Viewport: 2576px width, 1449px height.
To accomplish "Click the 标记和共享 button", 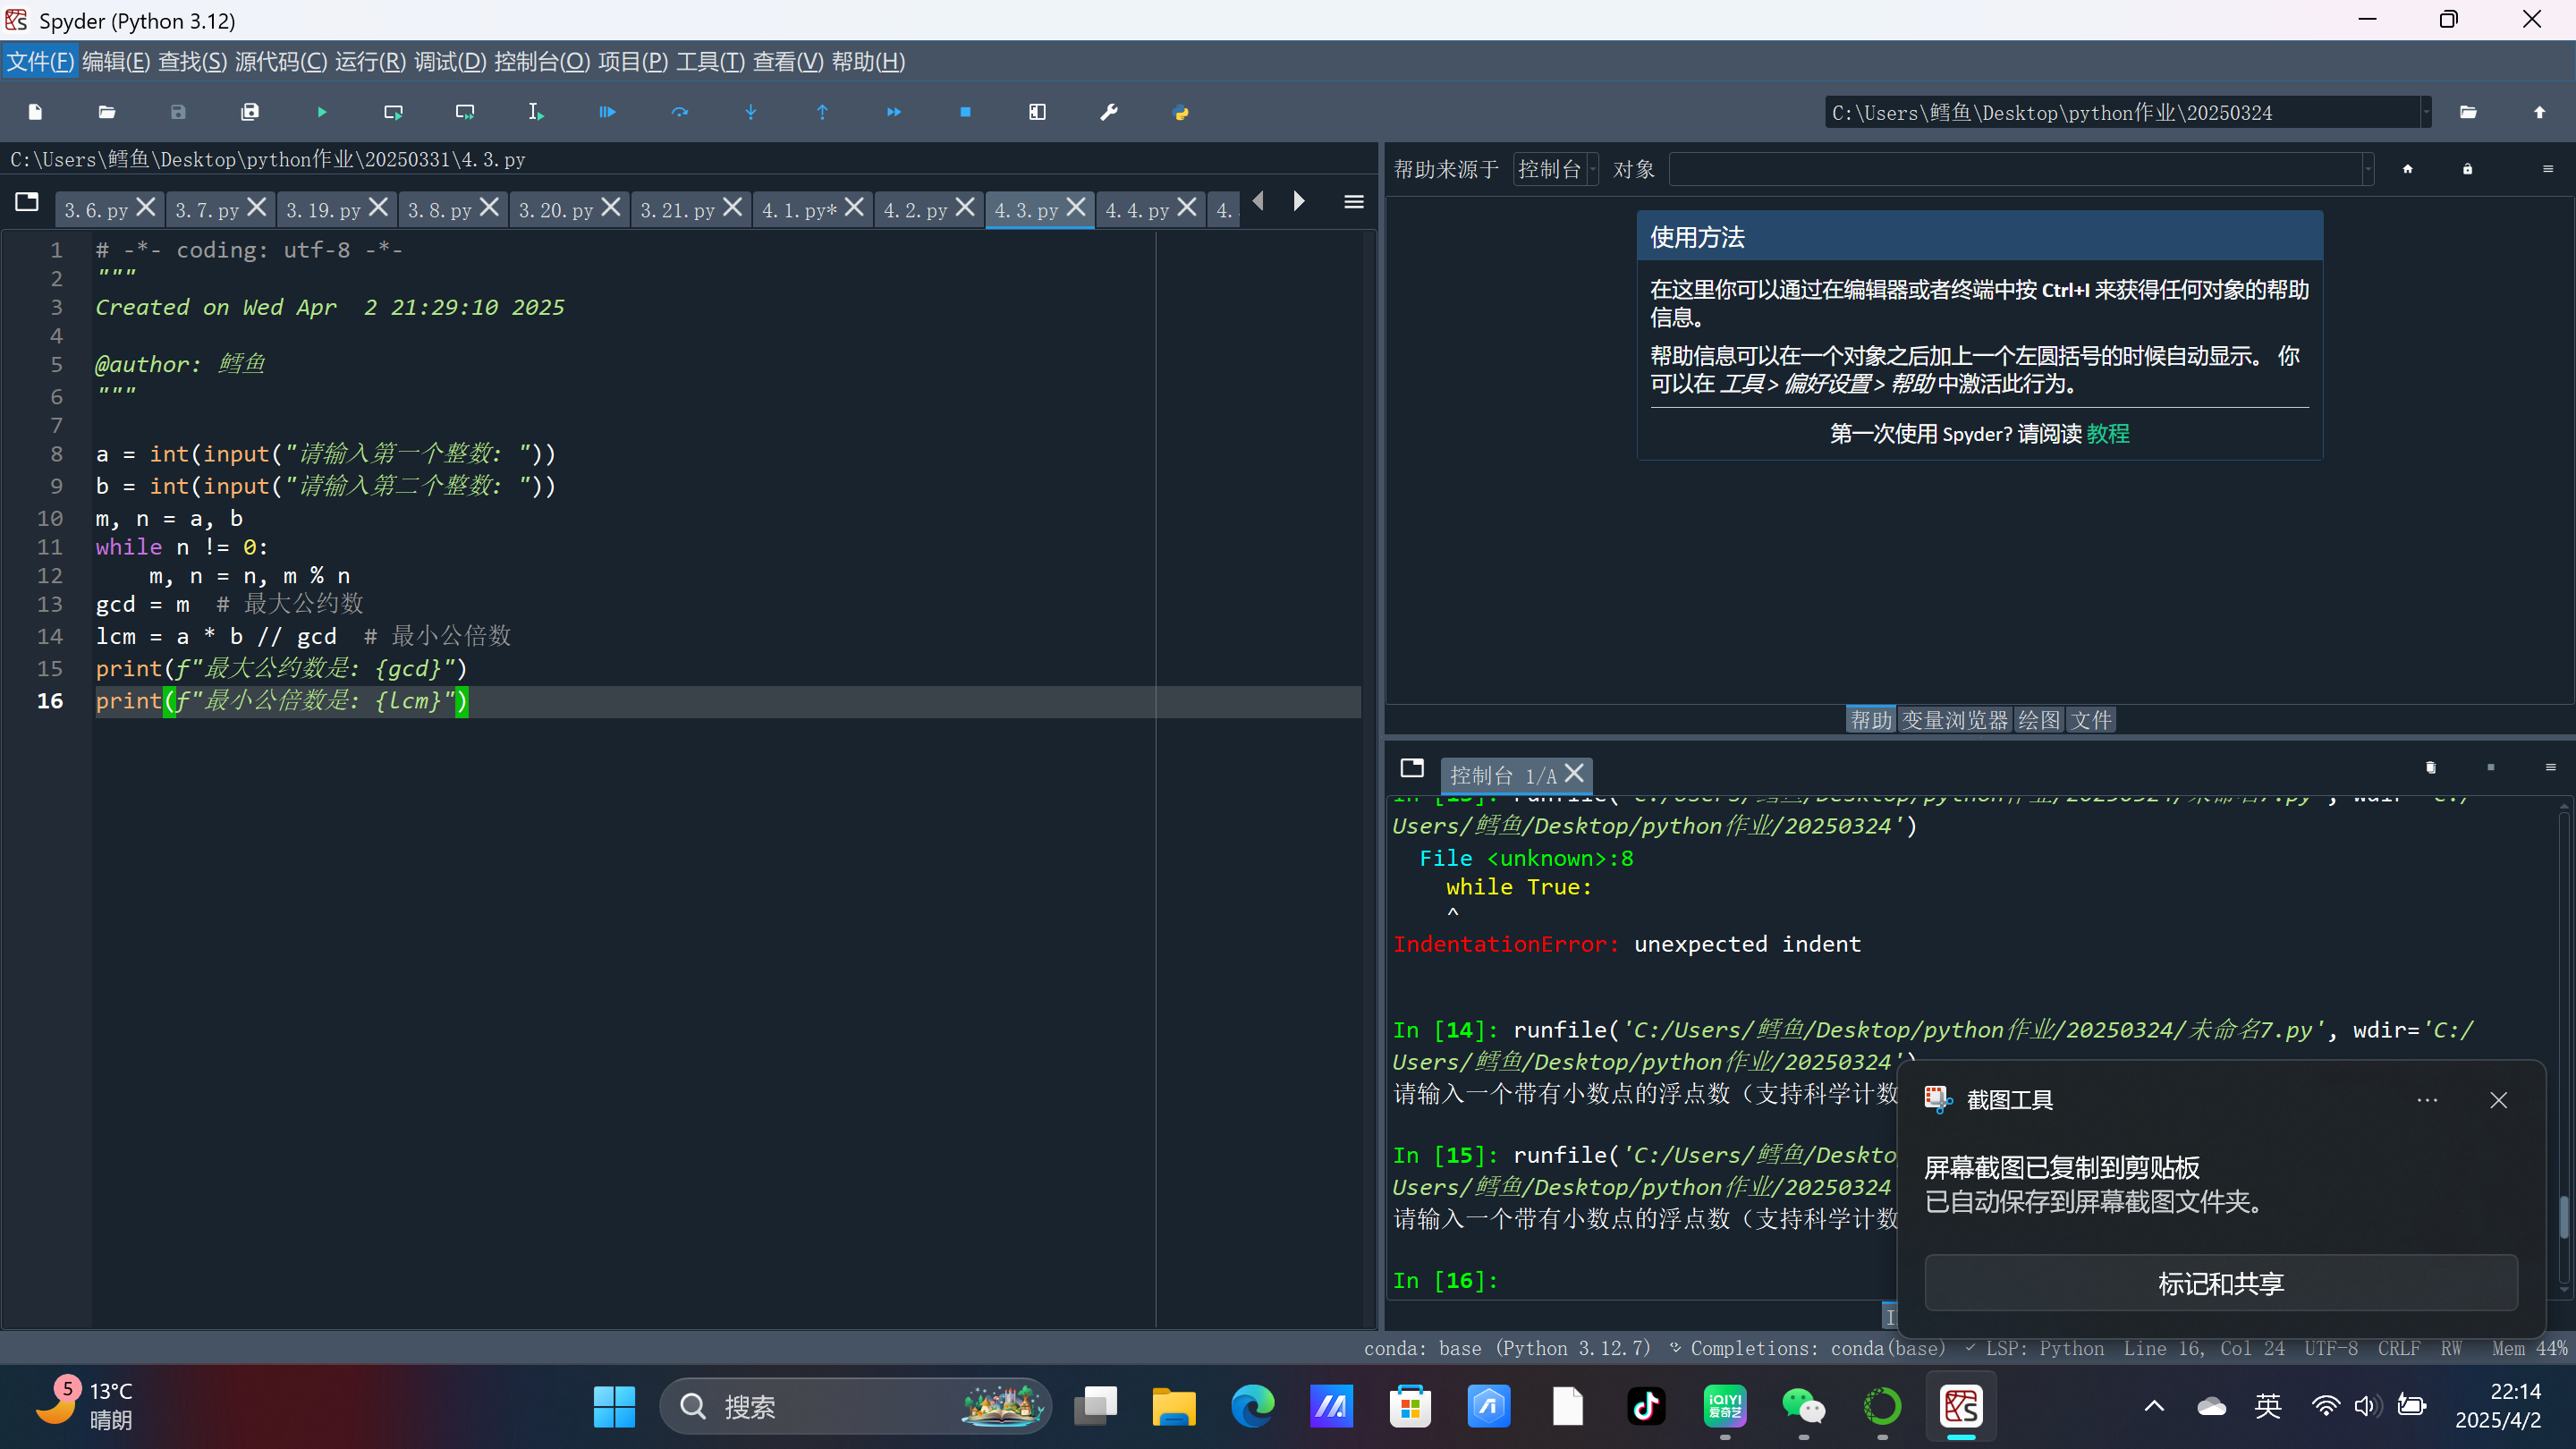I will coord(2220,1283).
